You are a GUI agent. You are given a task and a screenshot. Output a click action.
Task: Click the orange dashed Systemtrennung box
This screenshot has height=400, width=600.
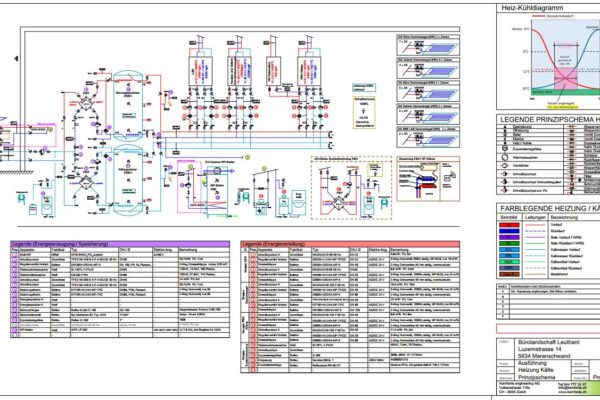point(351,188)
